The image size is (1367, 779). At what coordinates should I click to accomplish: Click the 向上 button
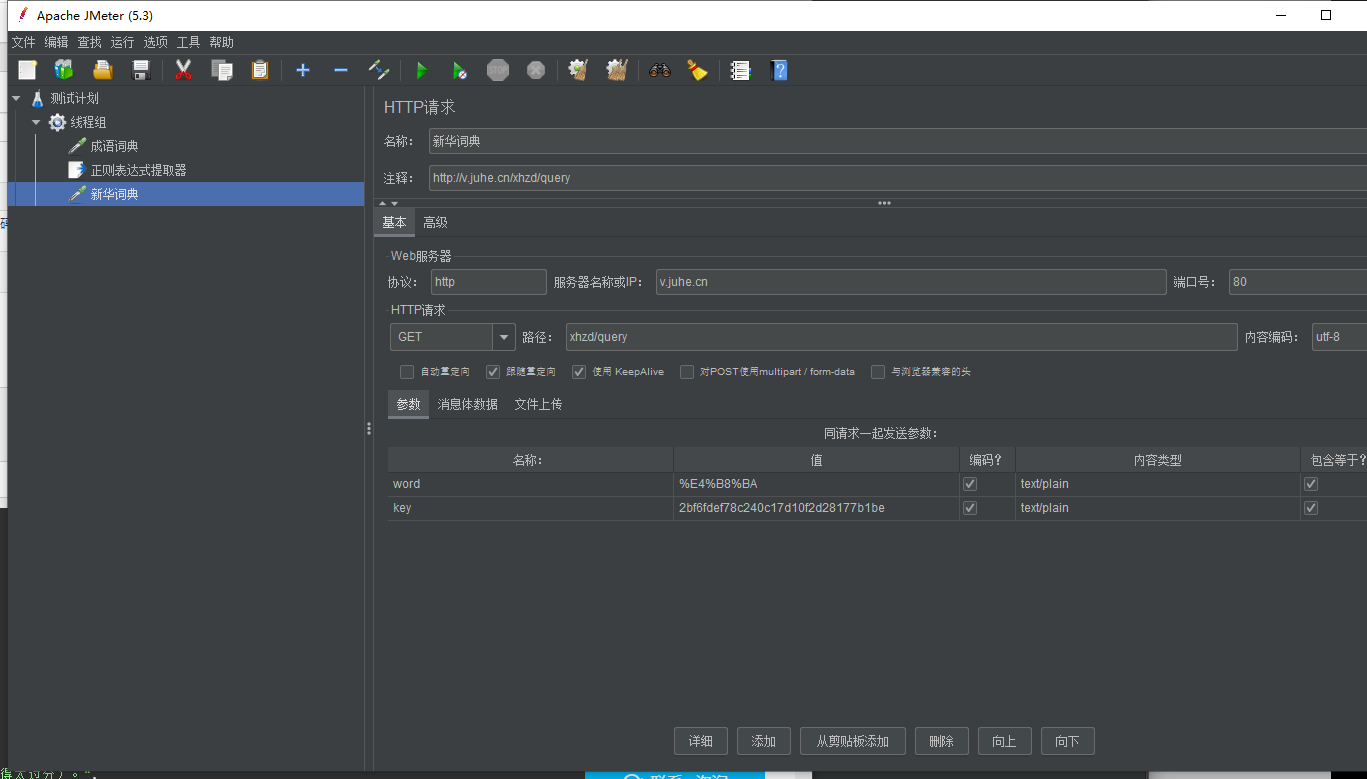pyautogui.click(x=1004, y=741)
